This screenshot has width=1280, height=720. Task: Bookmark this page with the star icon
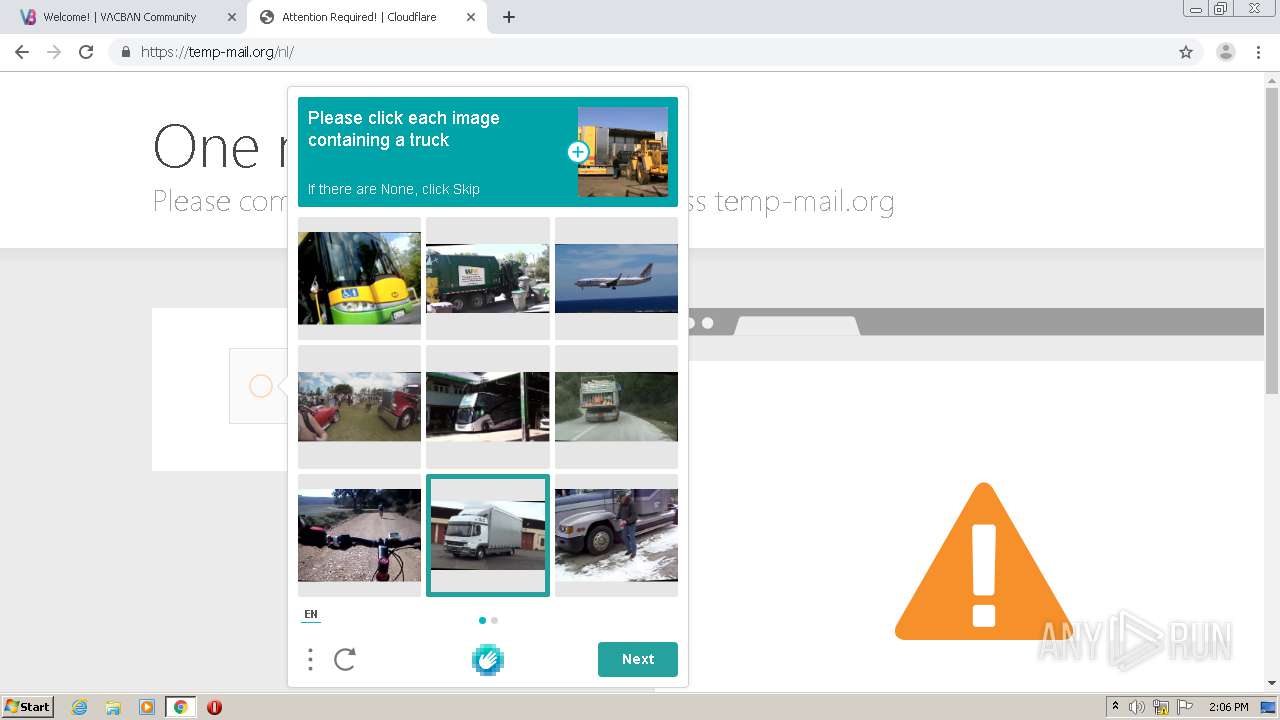[1186, 52]
